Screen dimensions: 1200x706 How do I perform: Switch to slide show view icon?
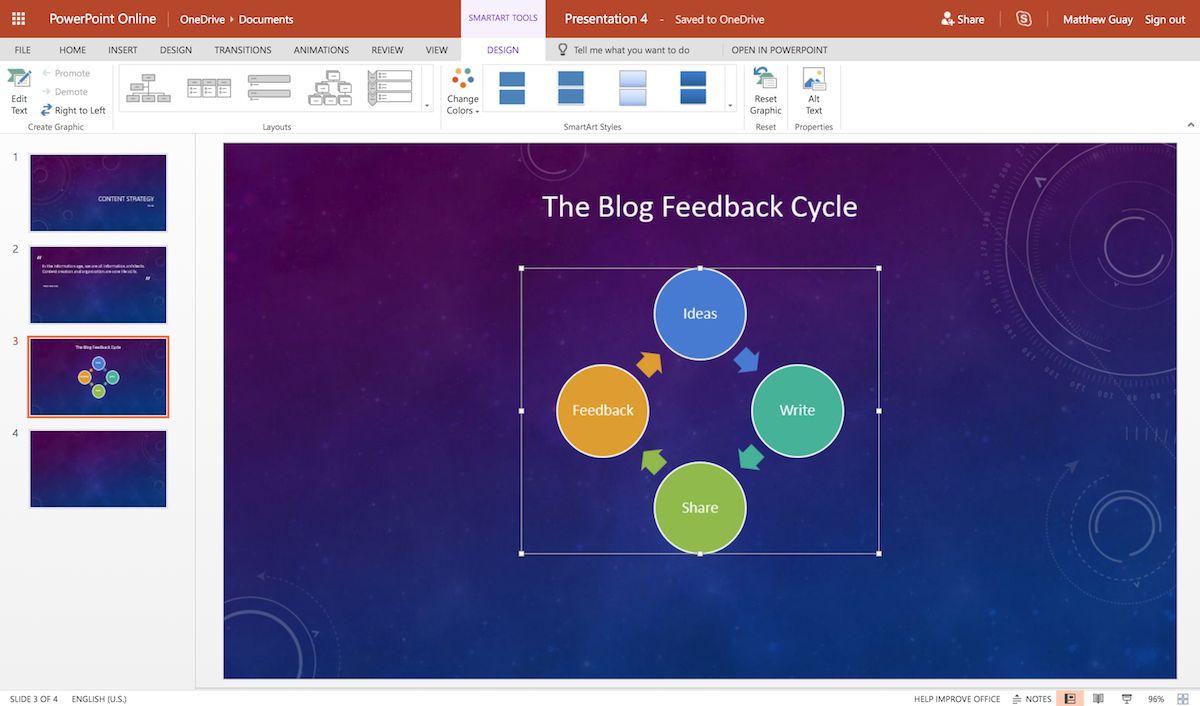pos(1127,699)
